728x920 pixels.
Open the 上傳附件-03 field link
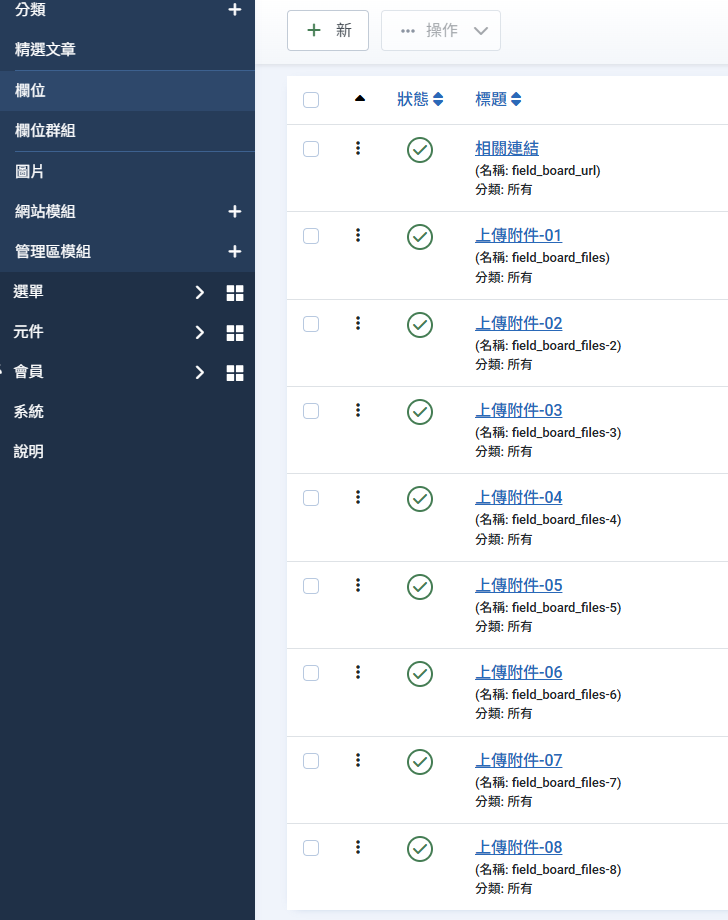tap(518, 410)
